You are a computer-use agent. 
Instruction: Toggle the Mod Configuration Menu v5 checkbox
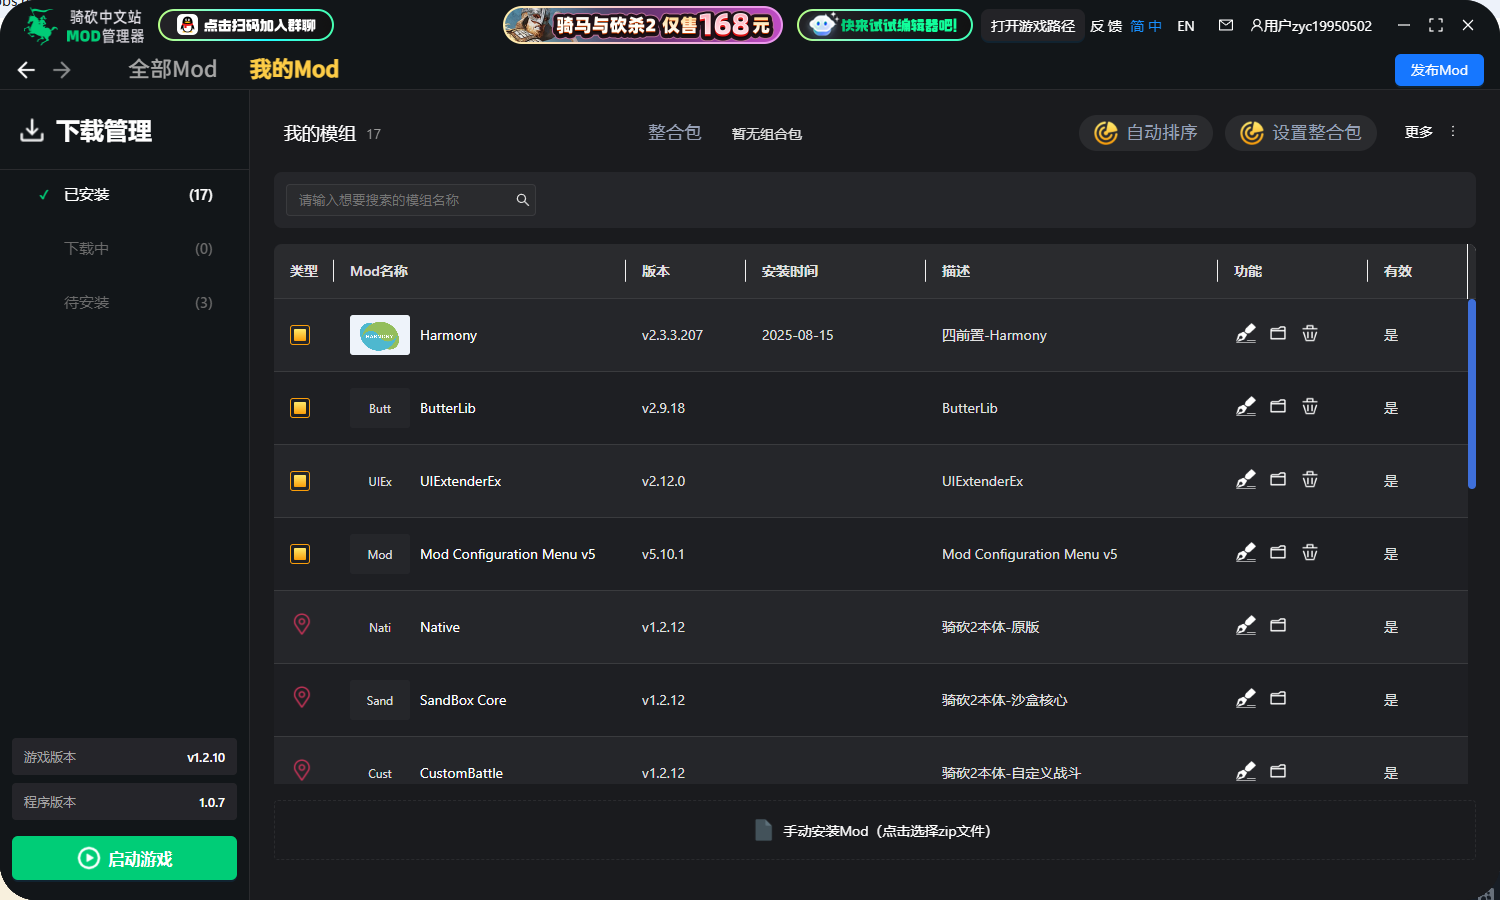tap(300, 554)
